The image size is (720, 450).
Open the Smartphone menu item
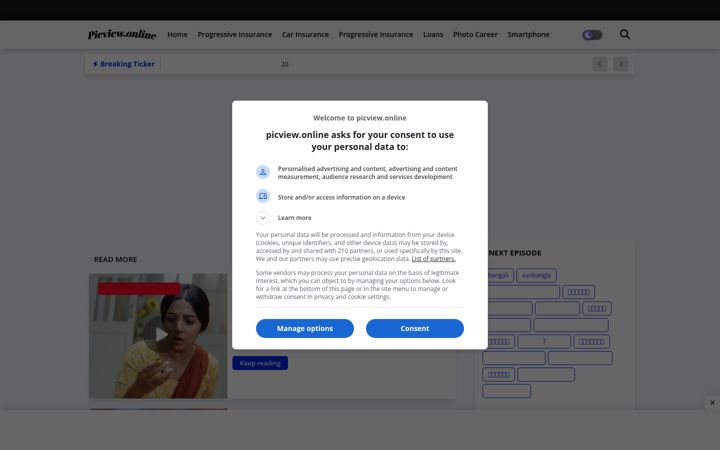529,34
